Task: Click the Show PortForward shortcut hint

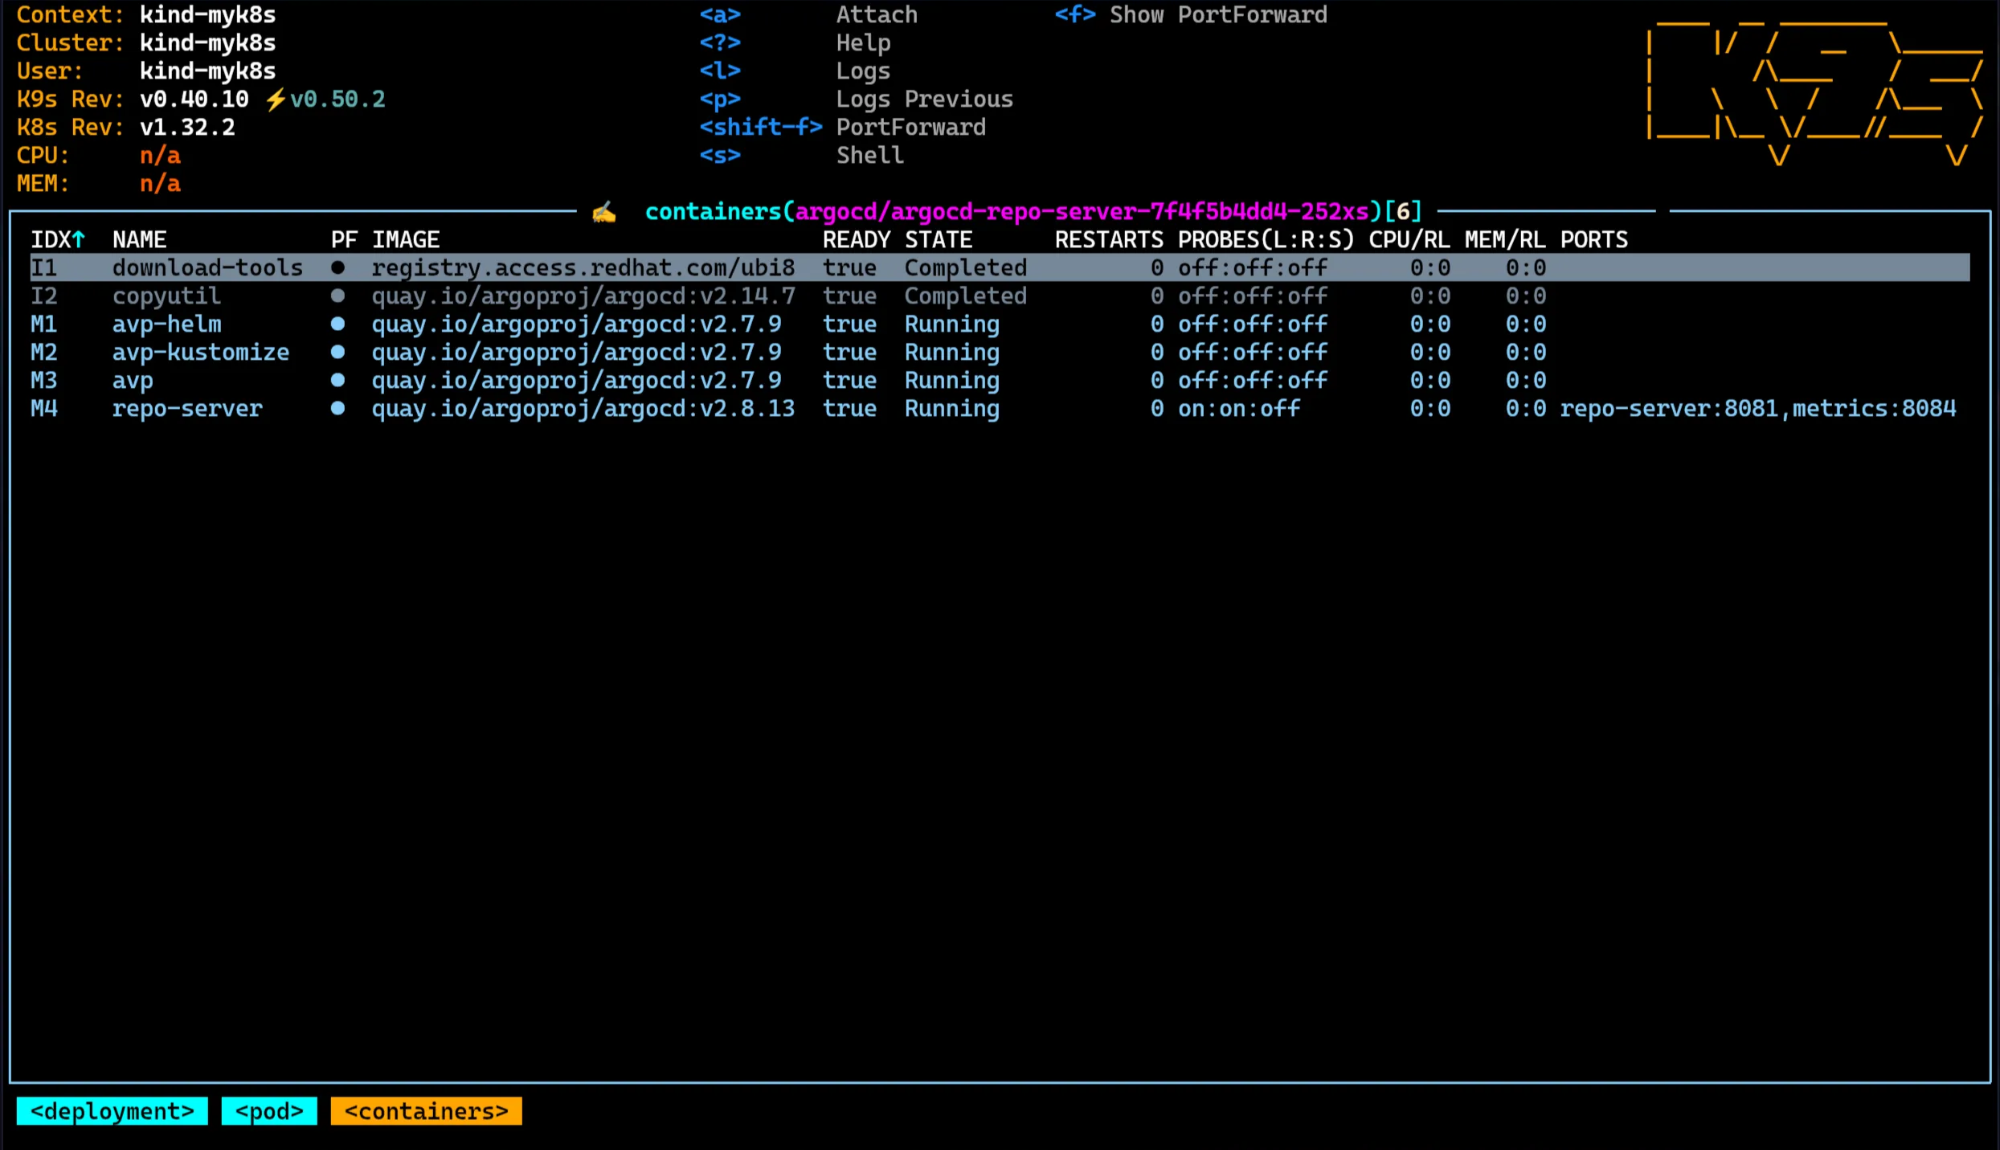Action: [1191, 15]
